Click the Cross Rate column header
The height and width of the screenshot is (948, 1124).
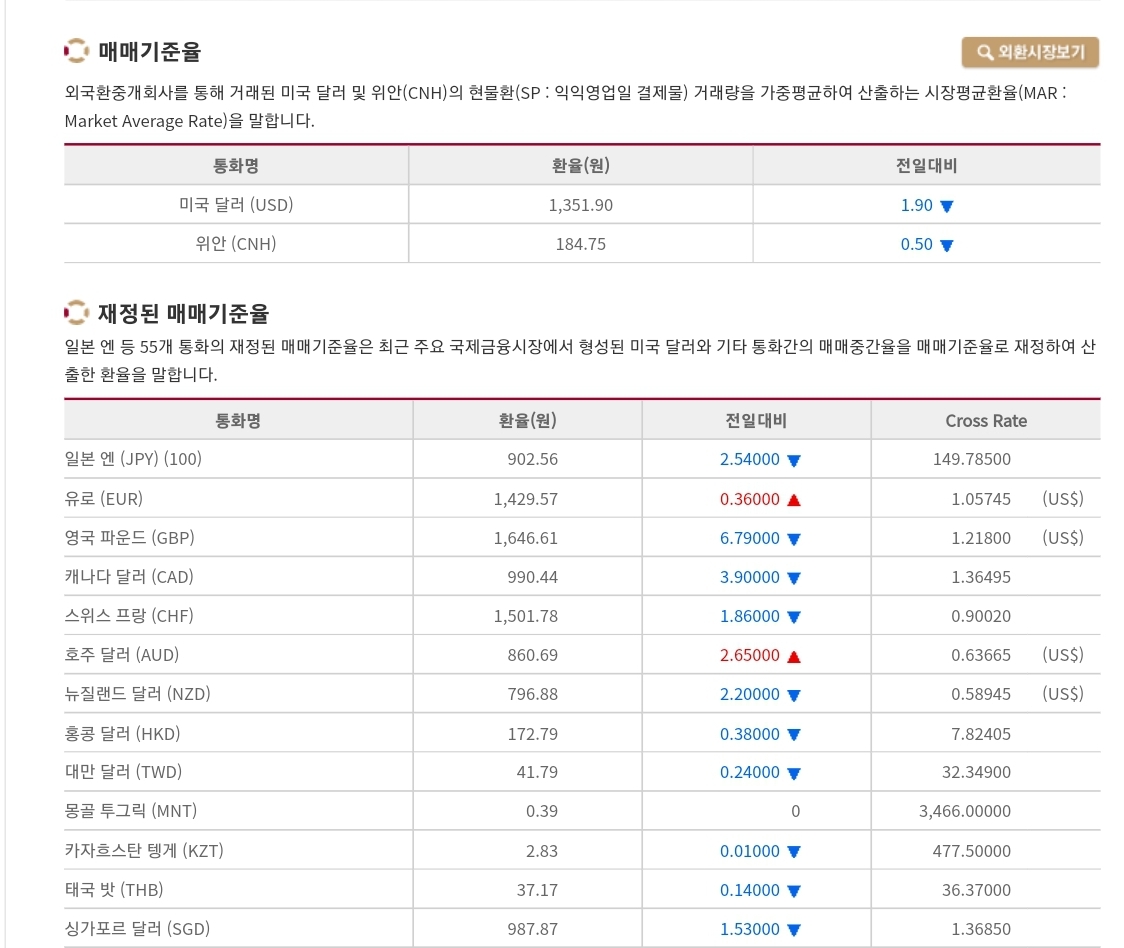986,421
